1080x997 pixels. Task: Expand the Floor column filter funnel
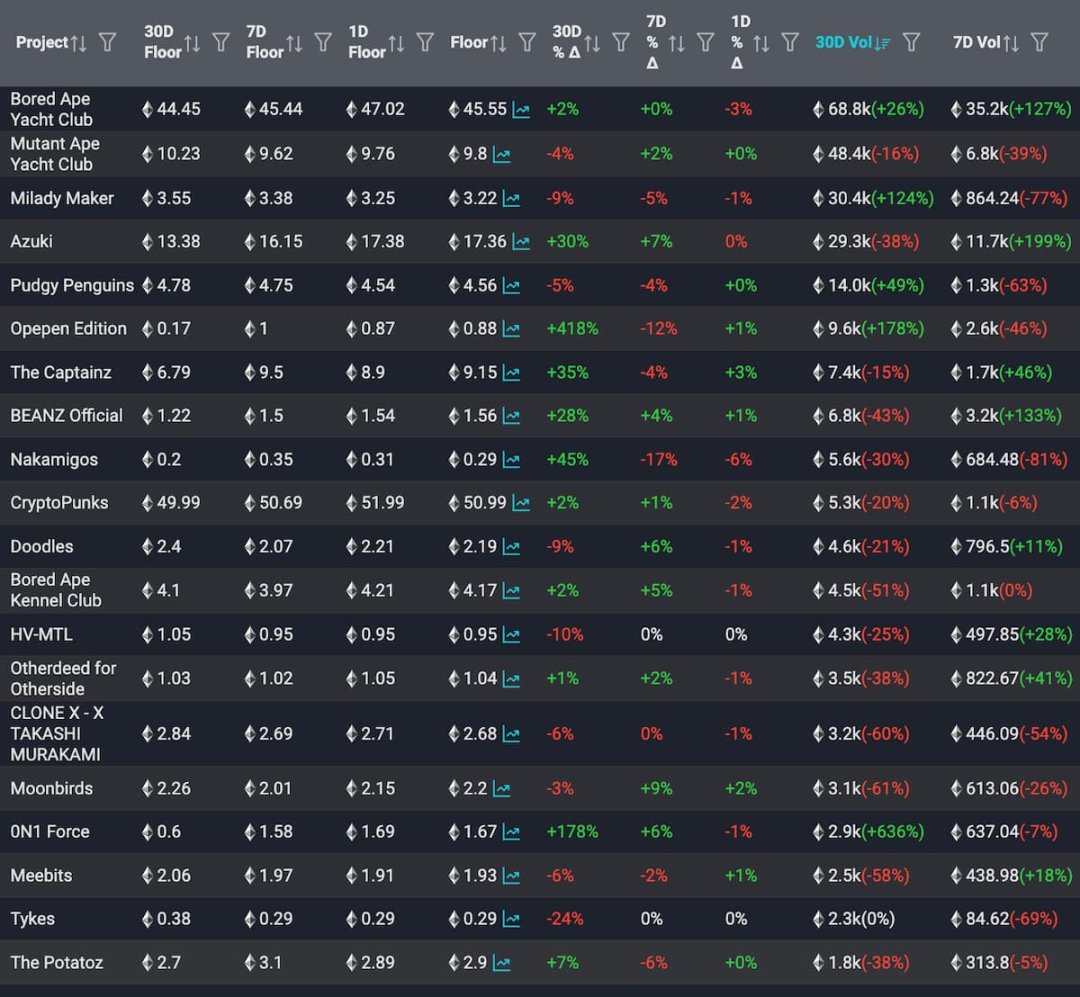527,42
